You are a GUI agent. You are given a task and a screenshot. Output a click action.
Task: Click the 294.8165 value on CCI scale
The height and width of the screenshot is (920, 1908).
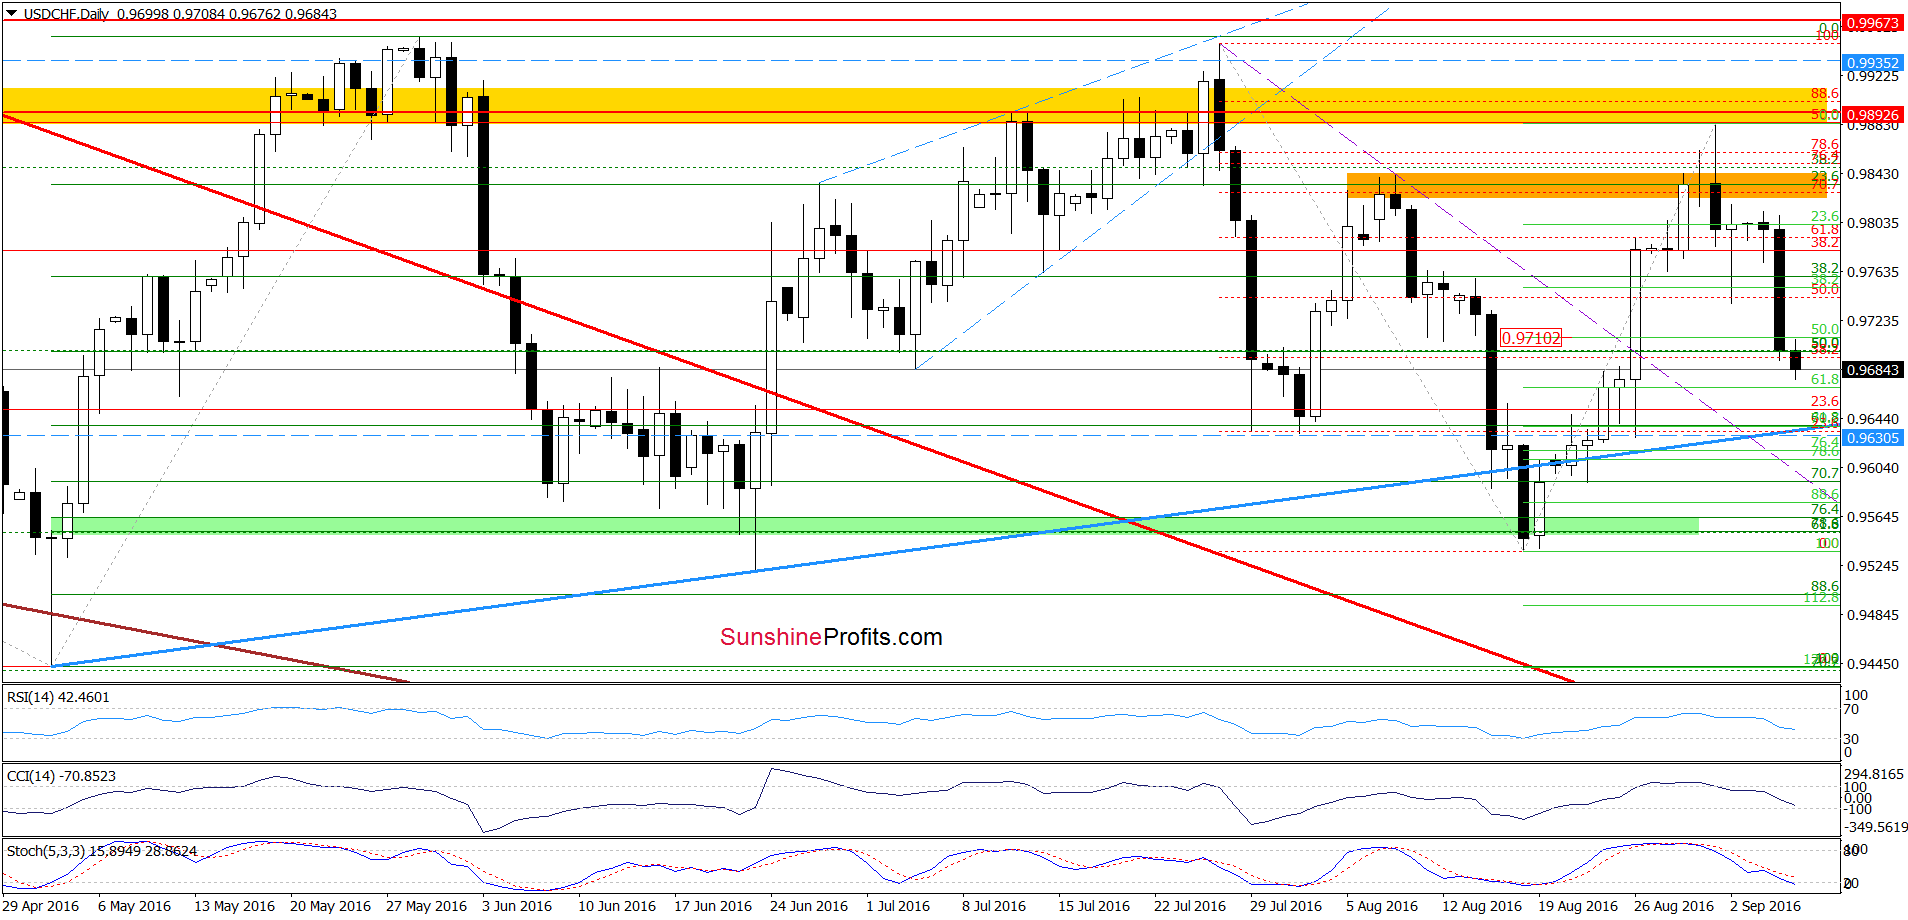(x=1874, y=774)
